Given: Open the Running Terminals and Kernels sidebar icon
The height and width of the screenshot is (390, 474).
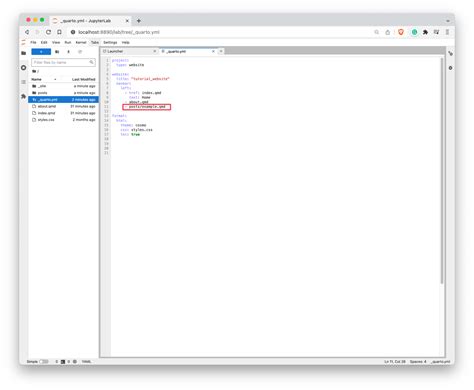Looking at the screenshot, I should click(23, 68).
